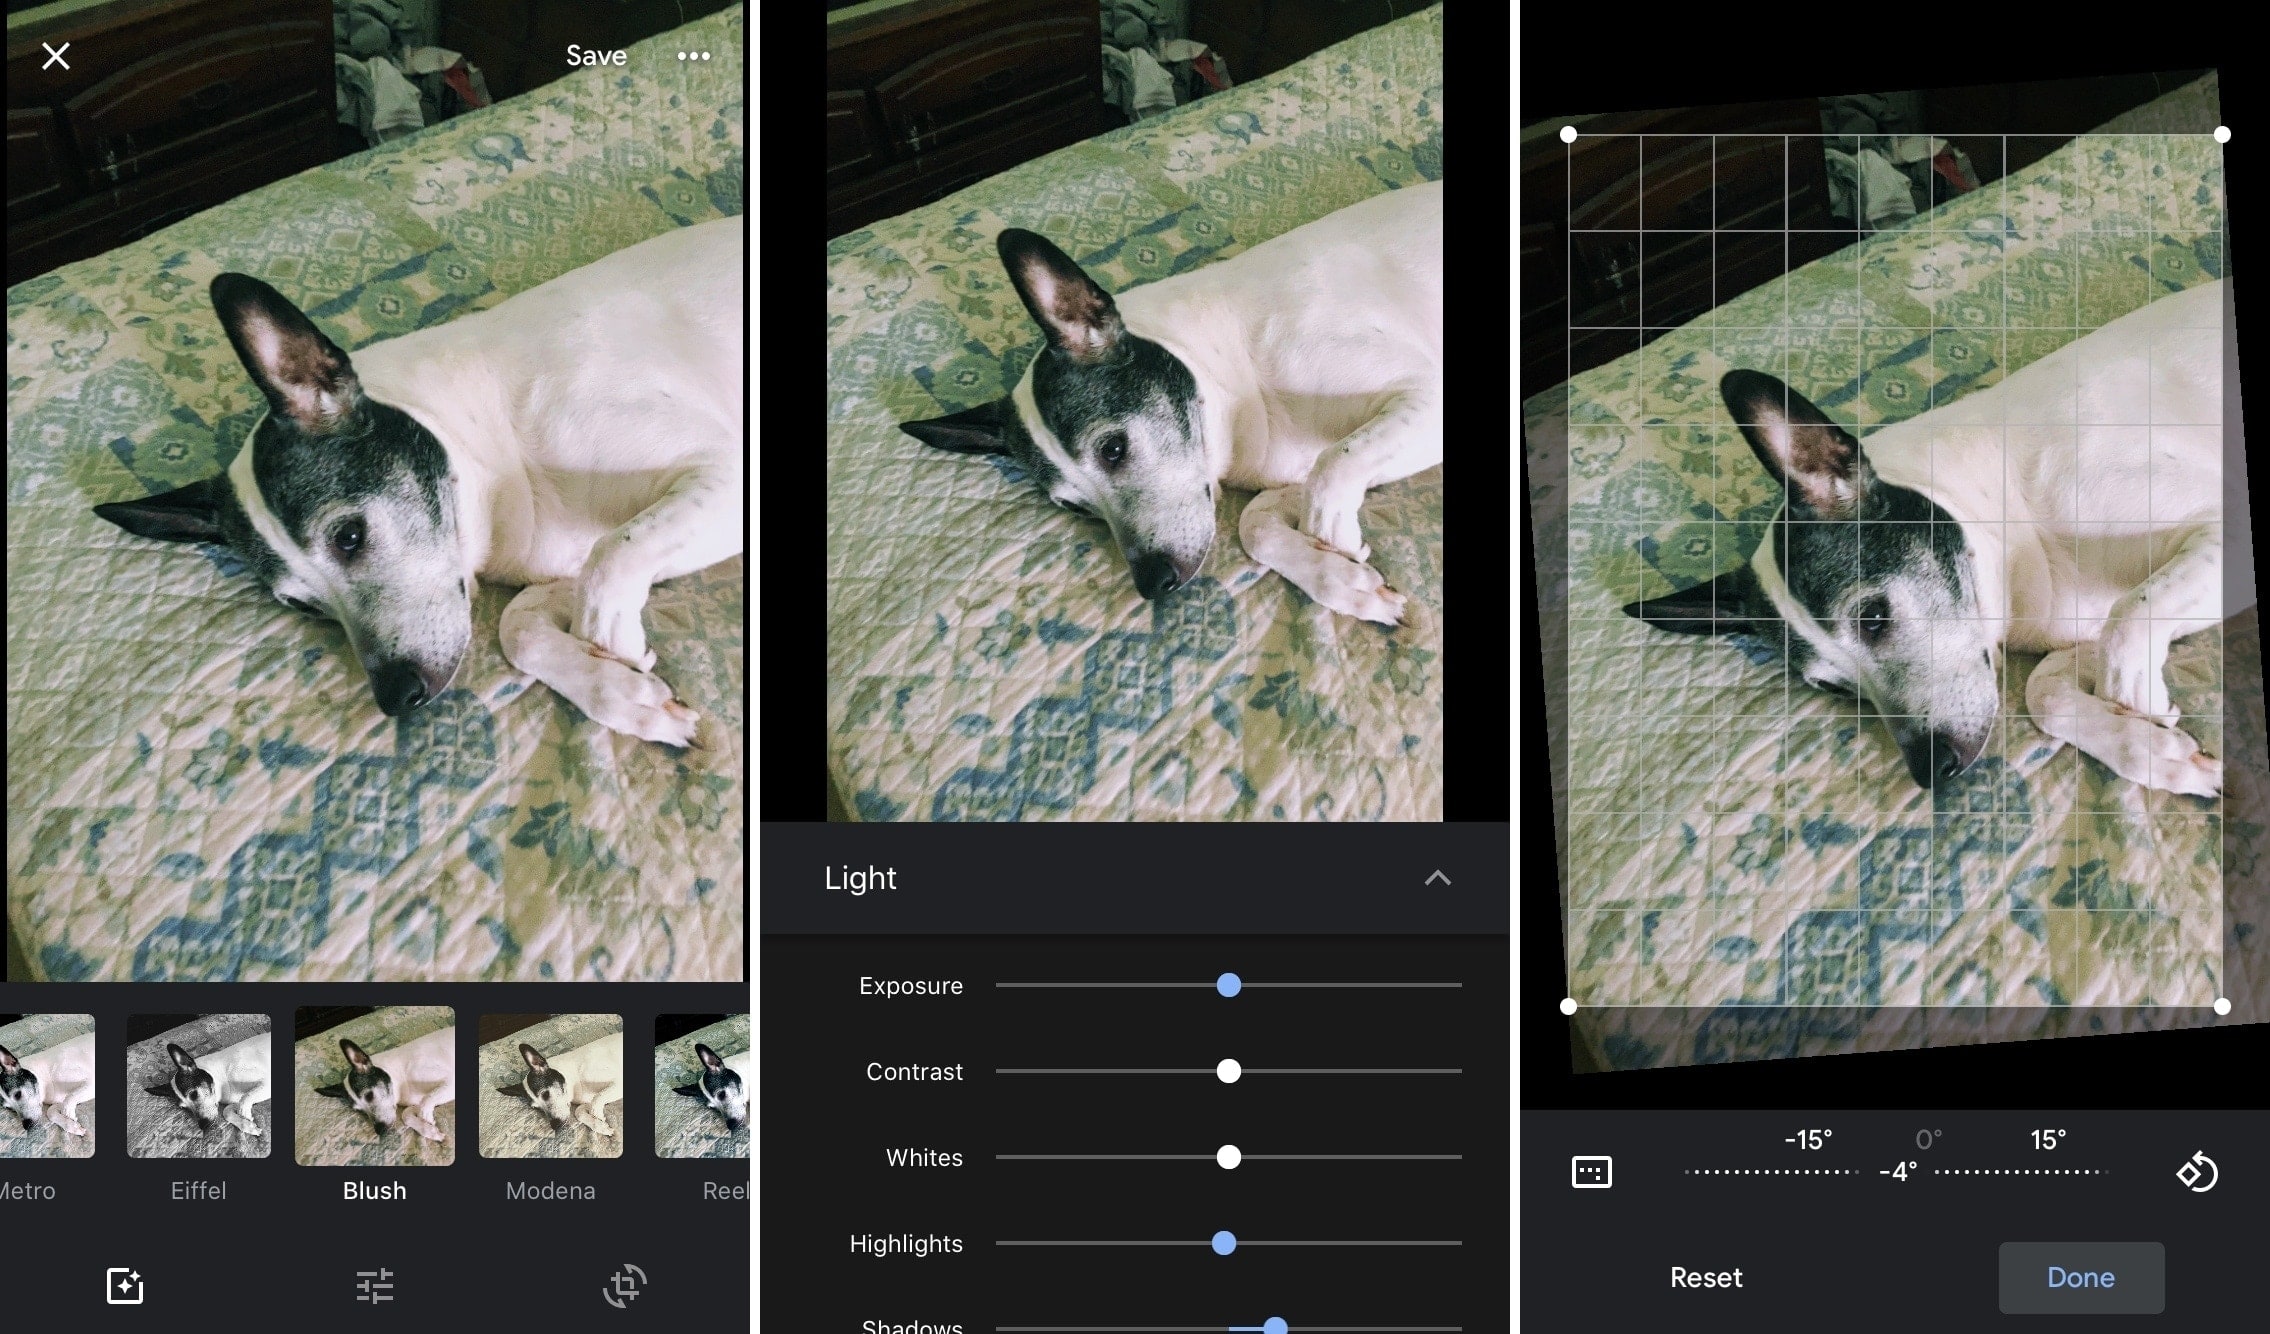Collapse the Light section chevron
Image resolution: width=2270 pixels, height=1334 pixels.
click(x=1437, y=878)
